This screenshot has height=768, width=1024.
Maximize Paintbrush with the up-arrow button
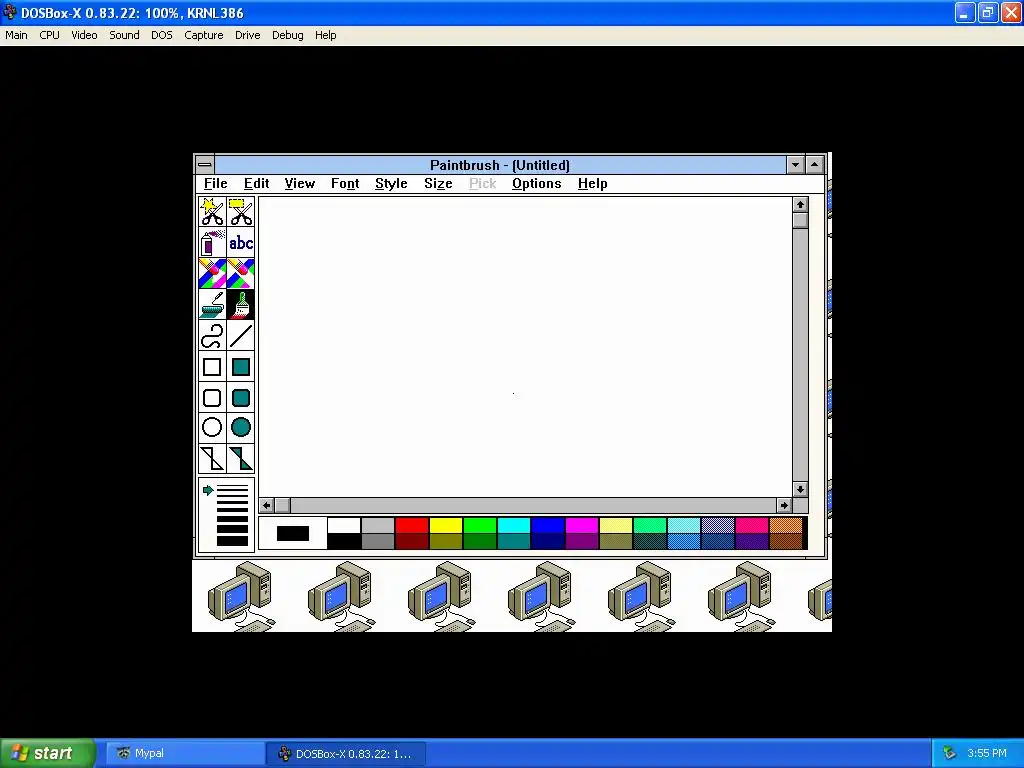[814, 165]
